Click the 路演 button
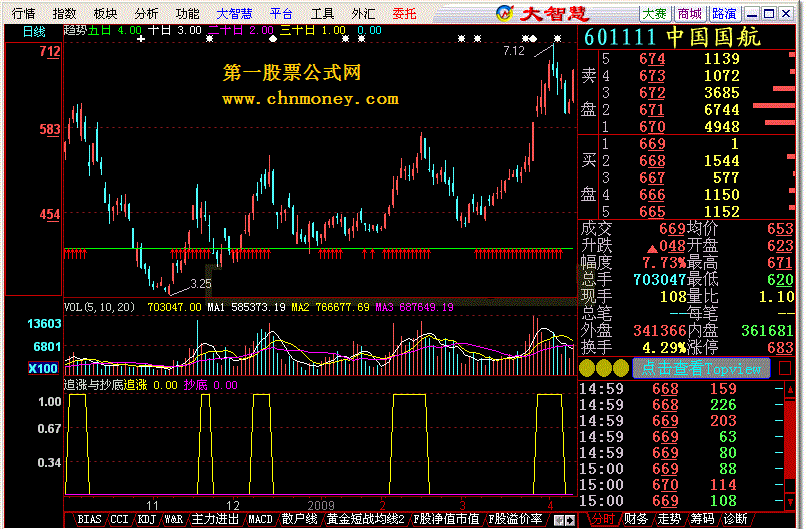The width and height of the screenshot is (807, 529). pos(724,13)
